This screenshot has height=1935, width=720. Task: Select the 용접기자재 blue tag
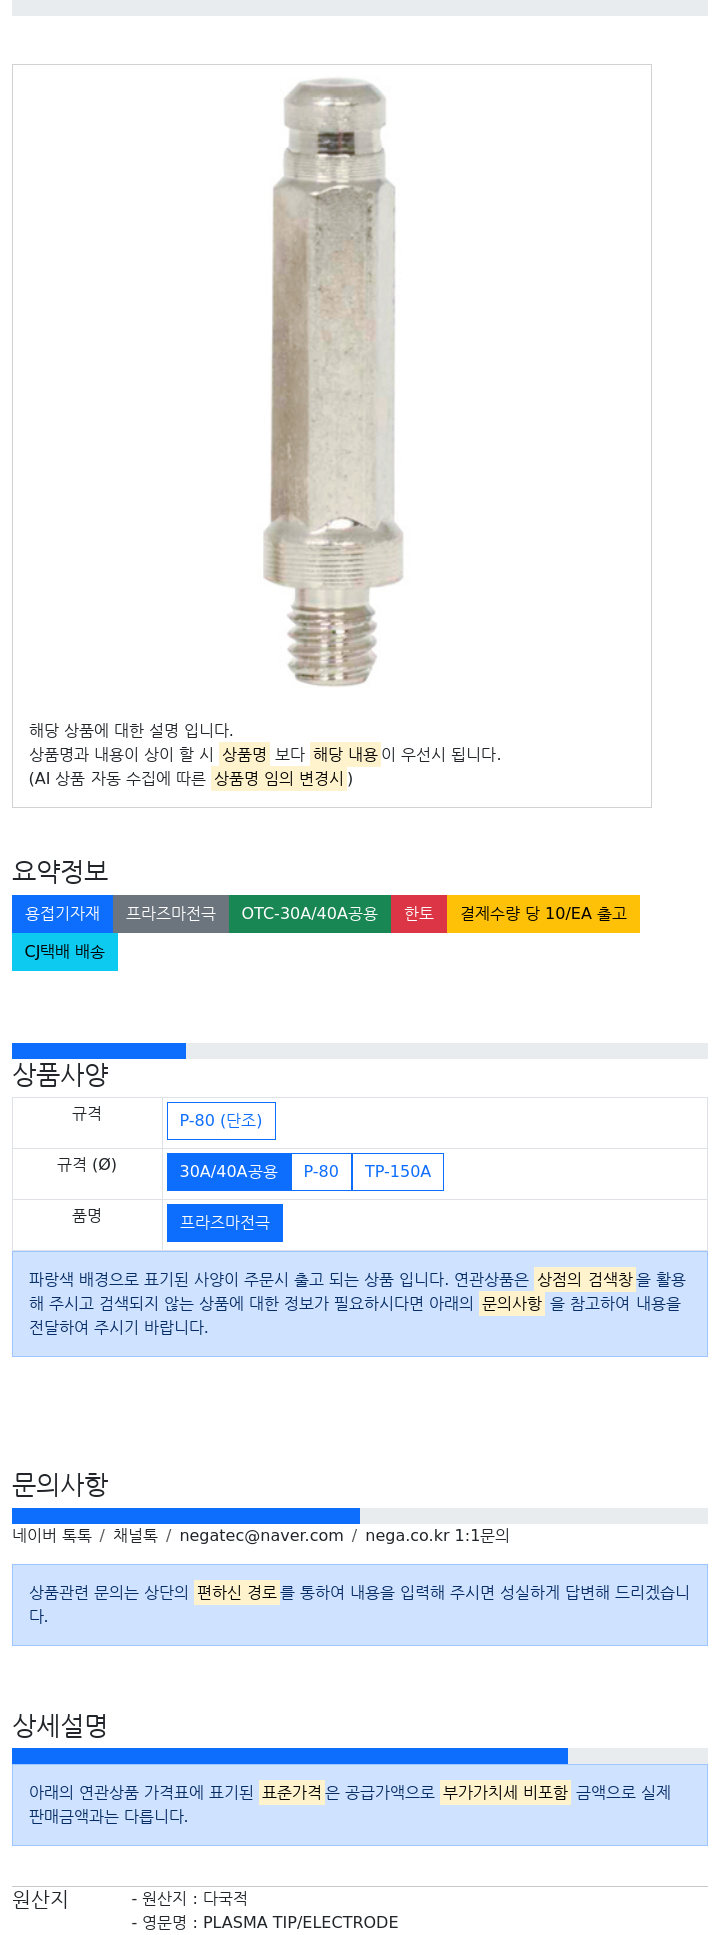point(62,914)
